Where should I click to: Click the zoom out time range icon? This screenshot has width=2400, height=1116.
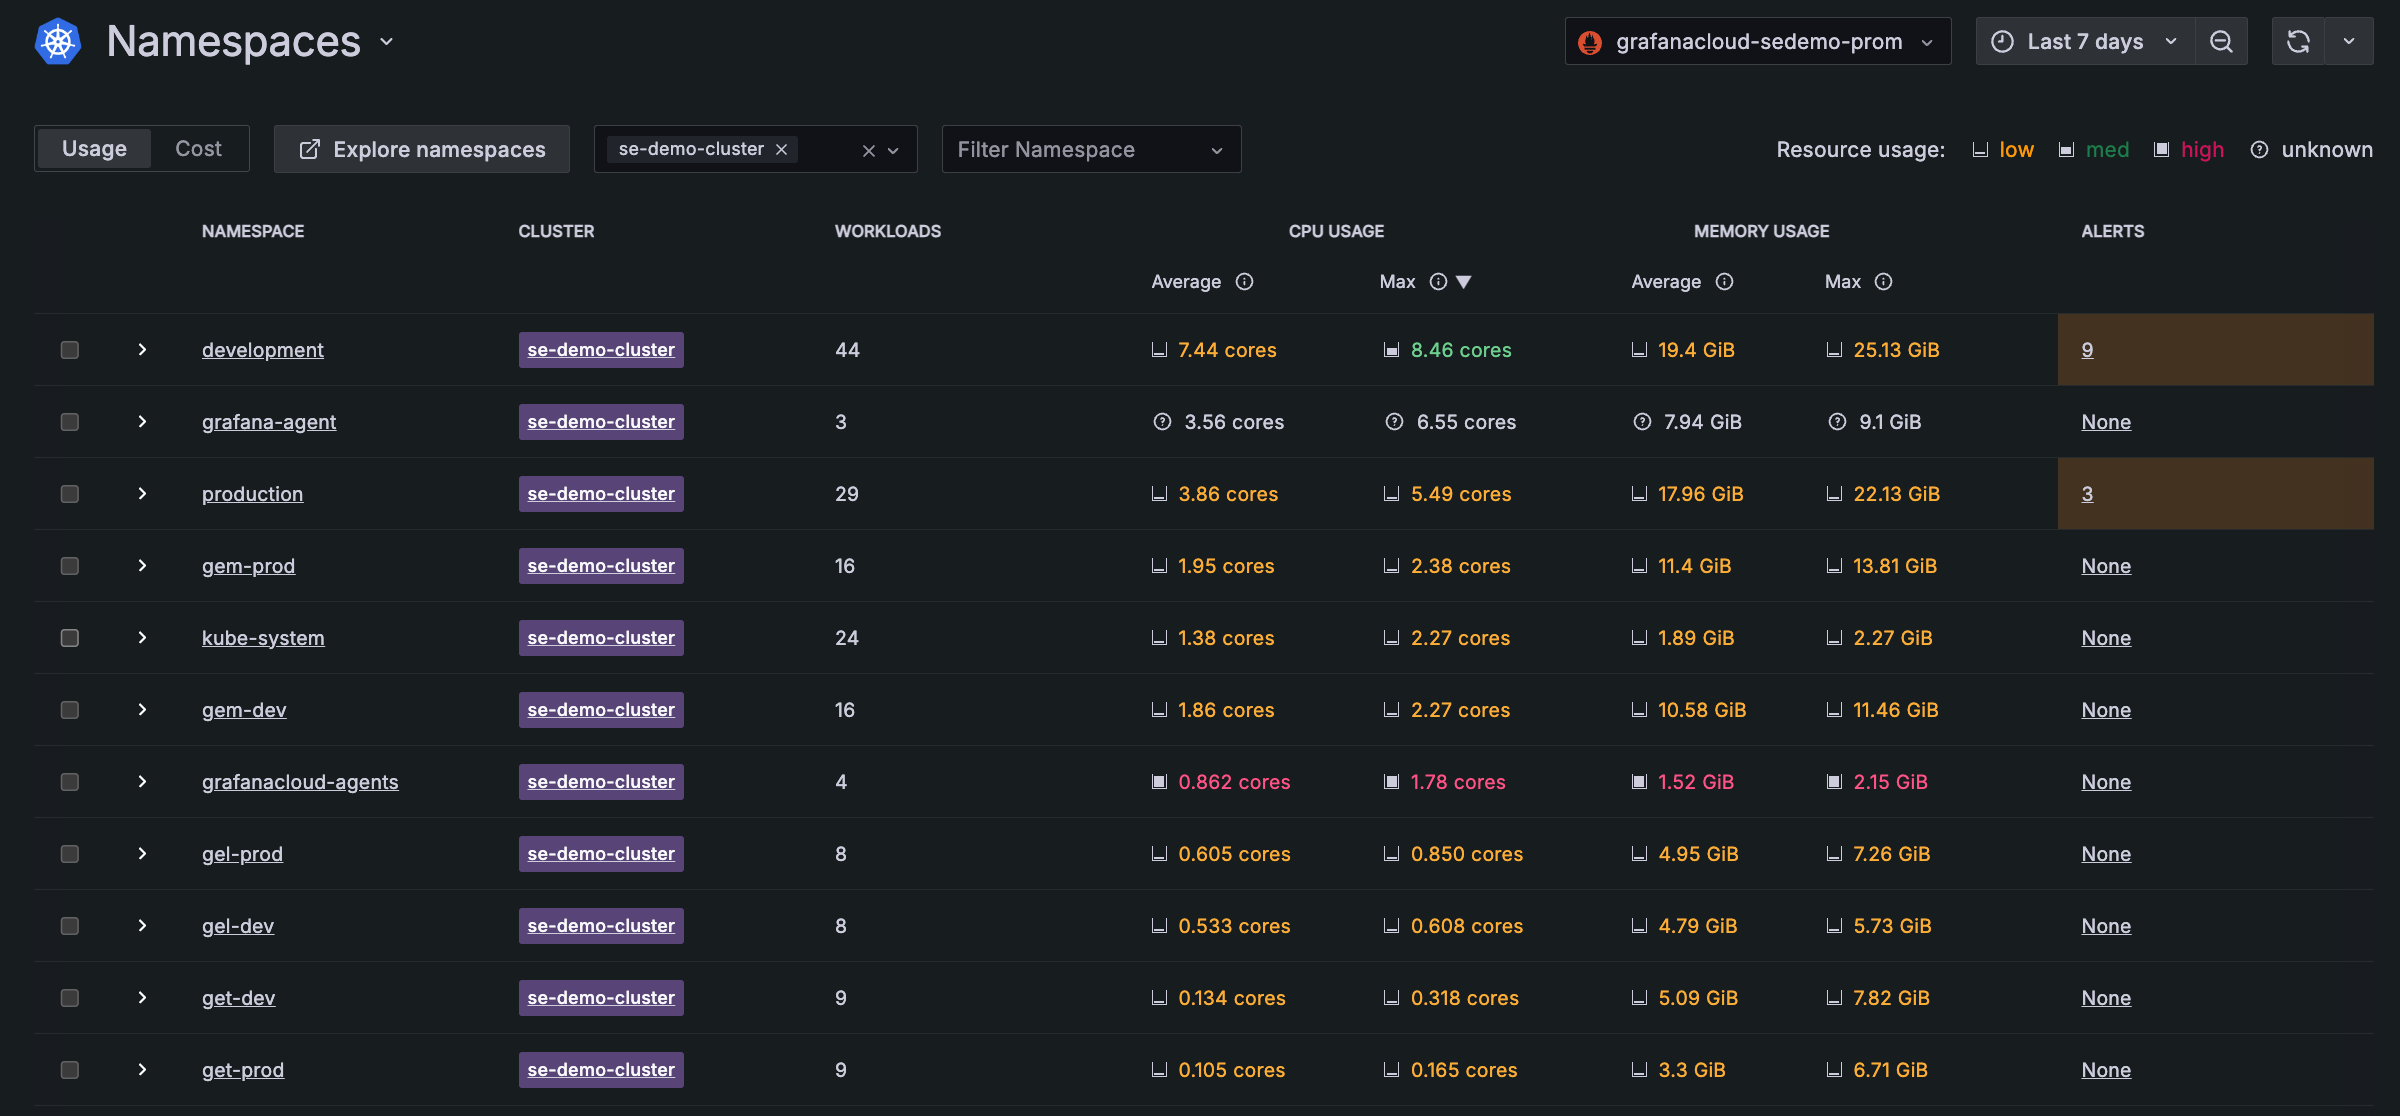click(2221, 42)
